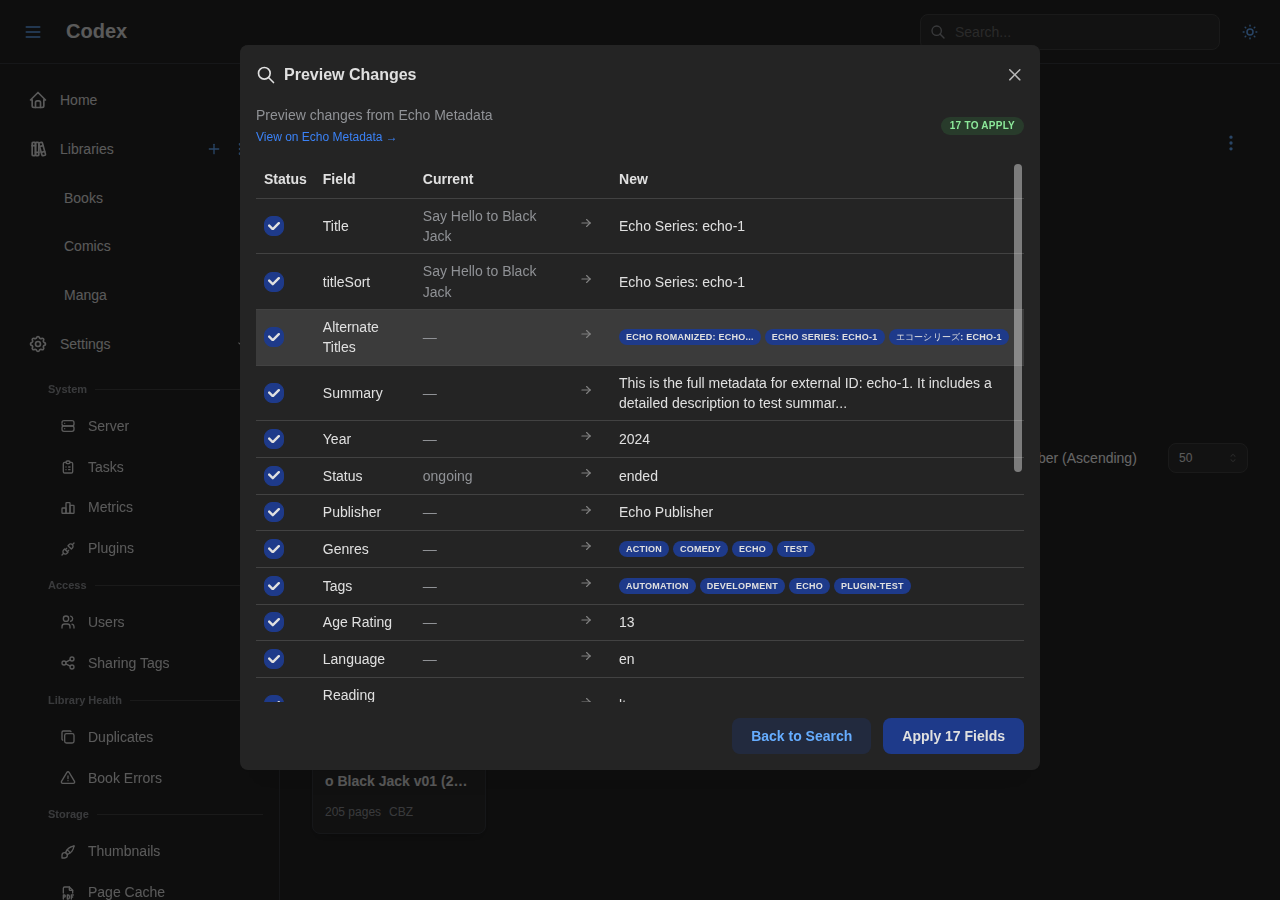Open the Duplicates library health page
This screenshot has height=900, width=1280.
pos(120,736)
